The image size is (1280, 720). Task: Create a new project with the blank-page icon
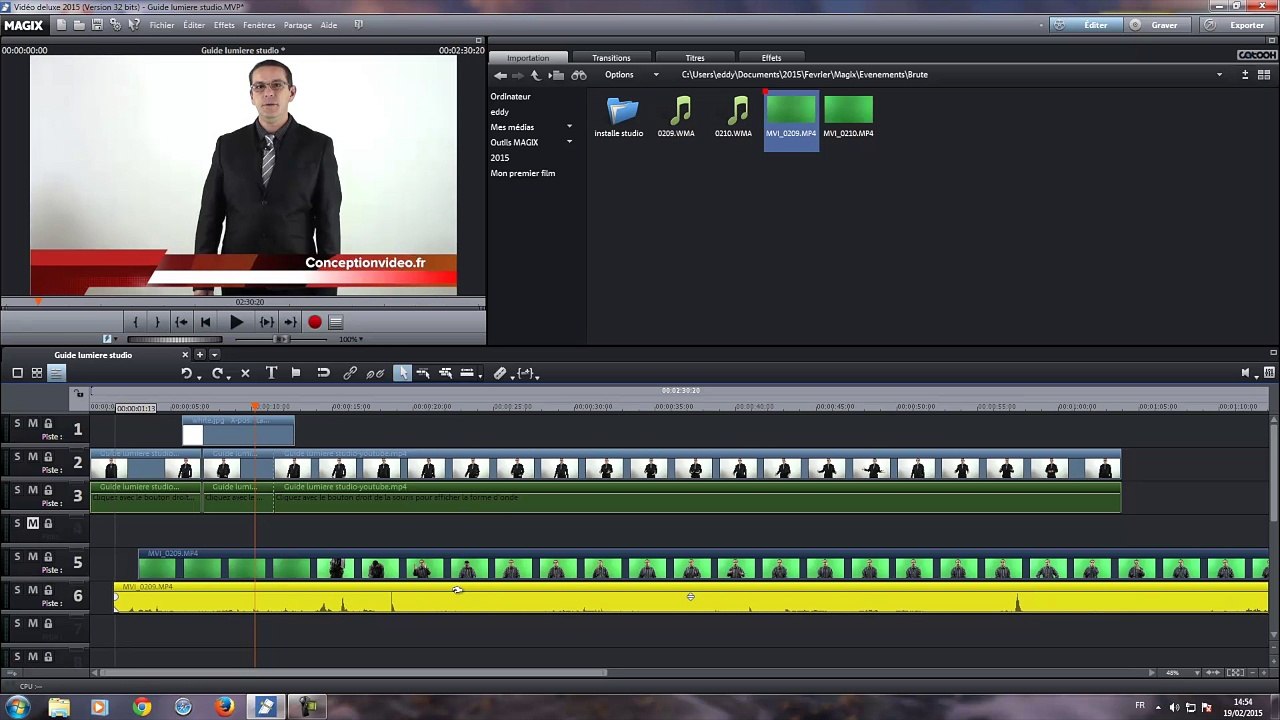point(61,24)
